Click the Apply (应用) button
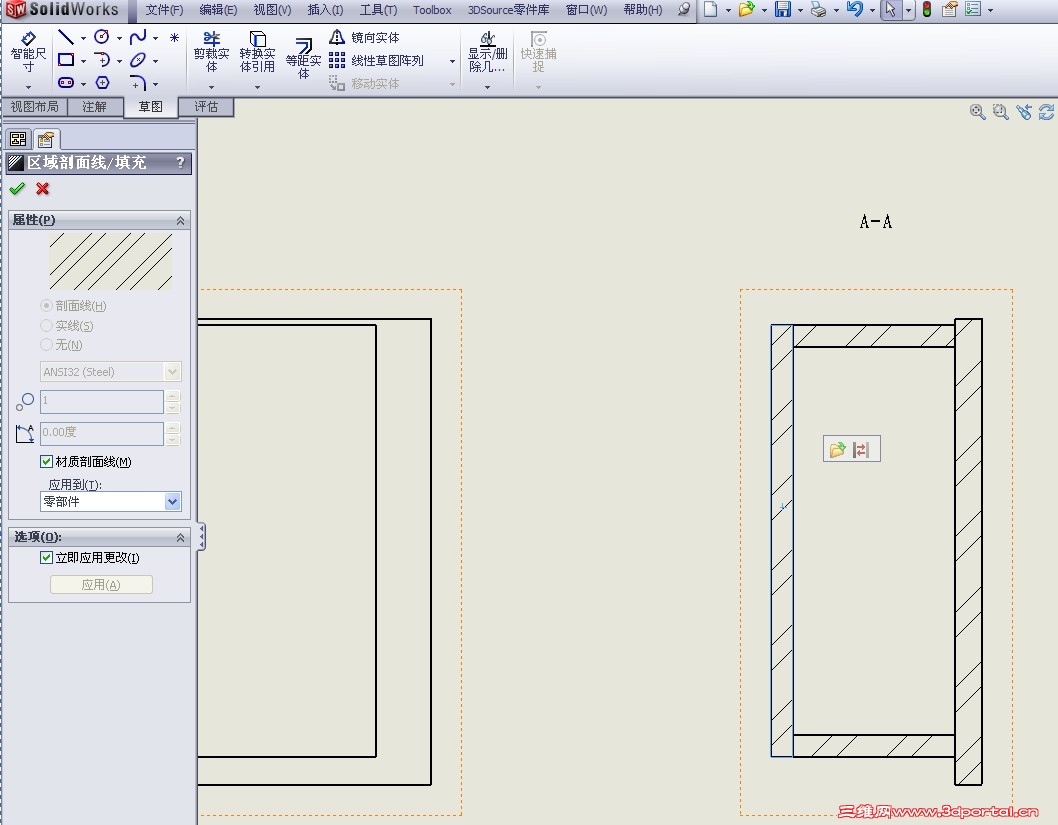Viewport: 1058px width, 825px height. point(101,584)
